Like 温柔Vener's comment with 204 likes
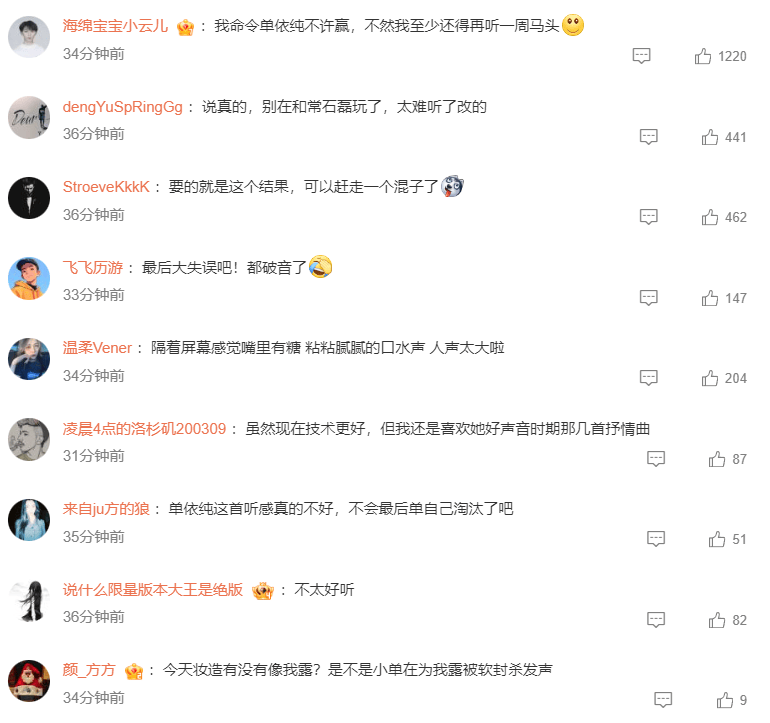Image resolution: width=770 pixels, height=723 pixels. tap(710, 378)
